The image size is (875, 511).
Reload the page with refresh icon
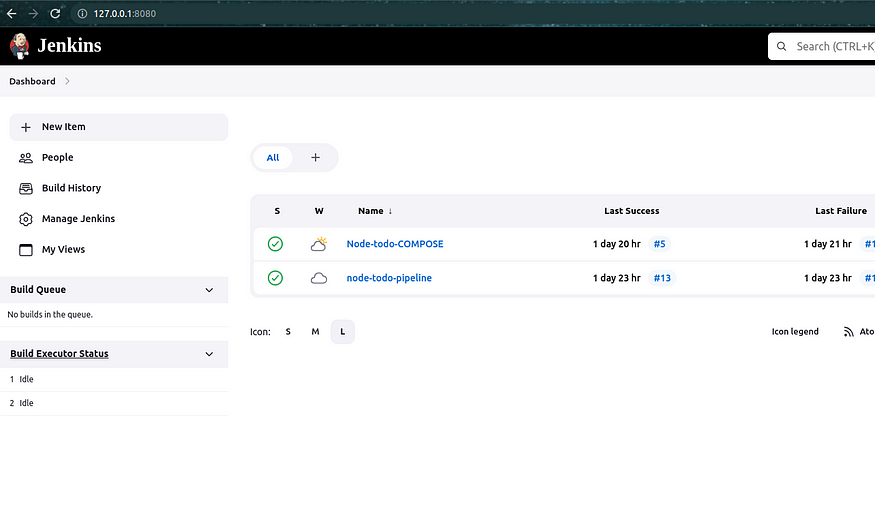click(x=55, y=13)
